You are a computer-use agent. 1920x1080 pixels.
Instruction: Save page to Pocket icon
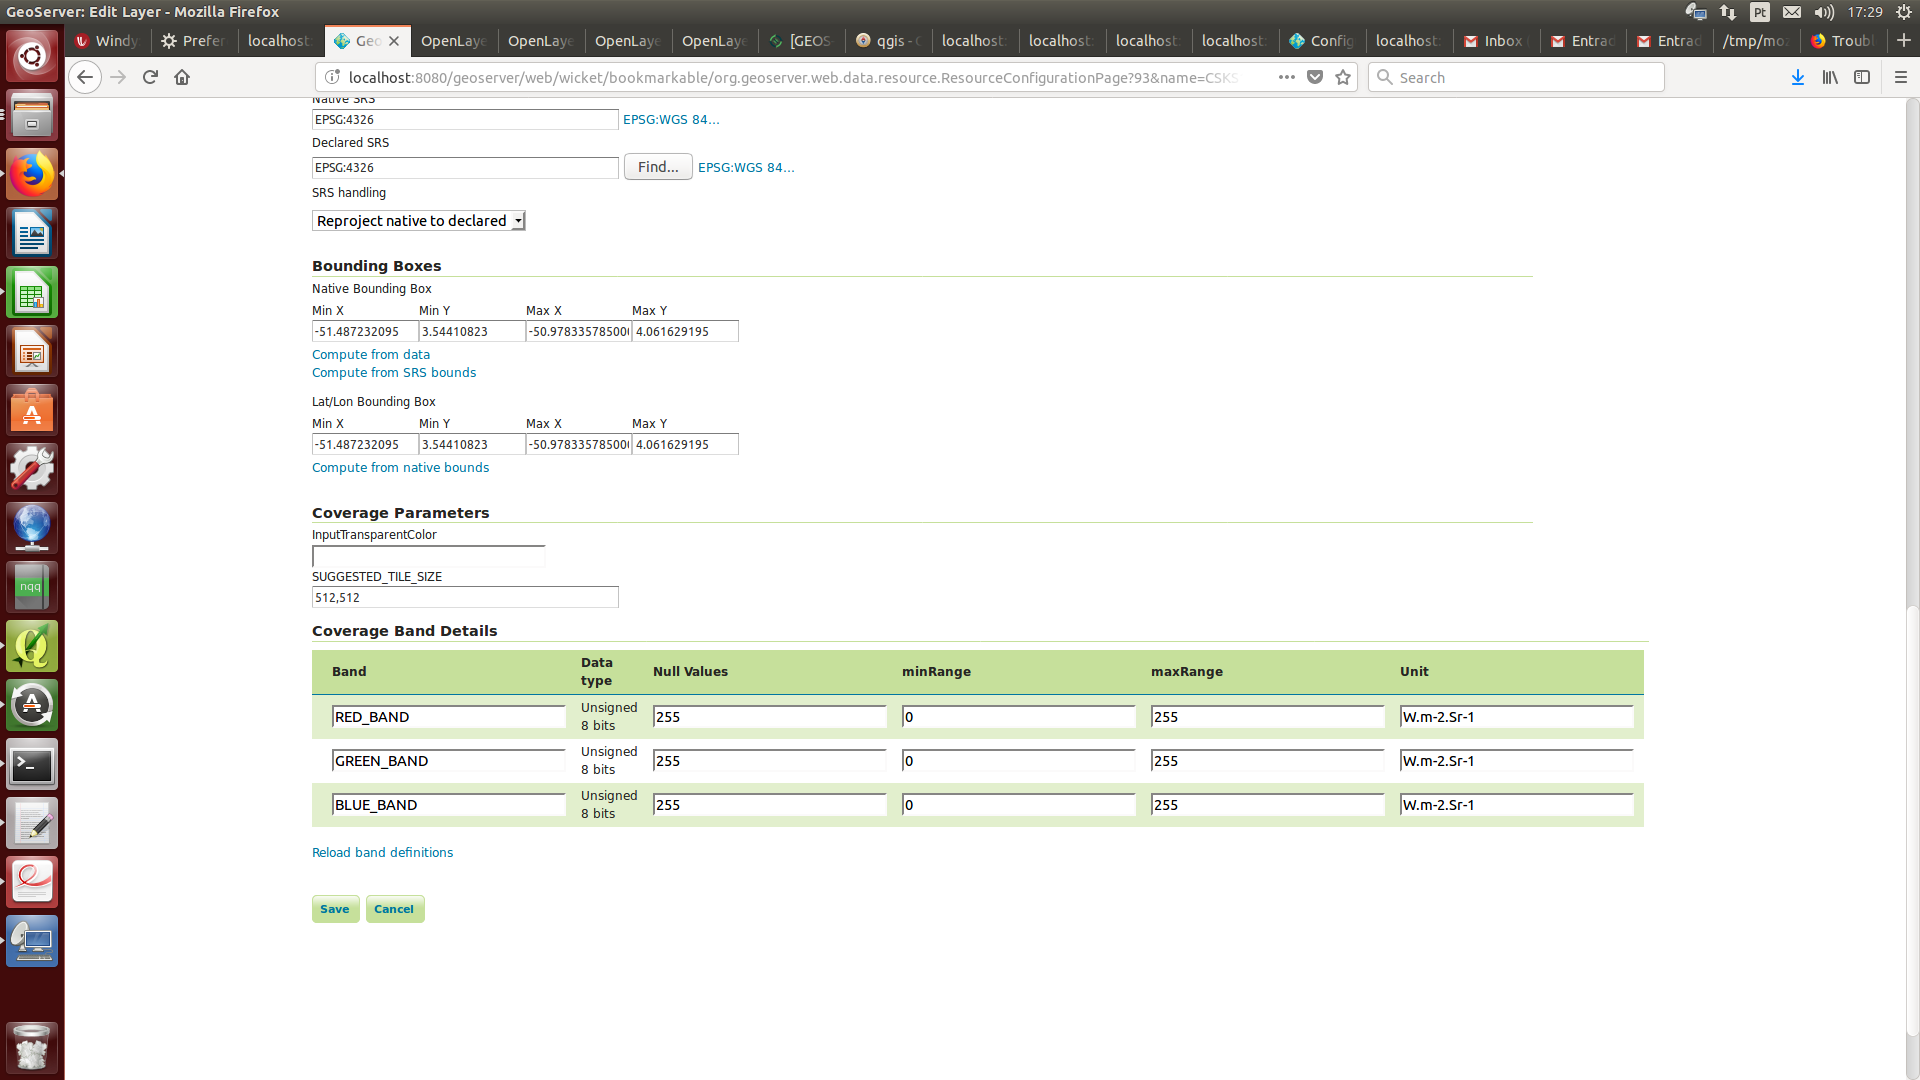(x=1315, y=77)
